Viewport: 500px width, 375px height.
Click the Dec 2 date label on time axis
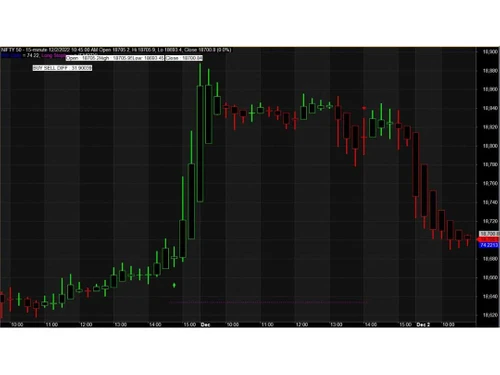tap(423, 324)
